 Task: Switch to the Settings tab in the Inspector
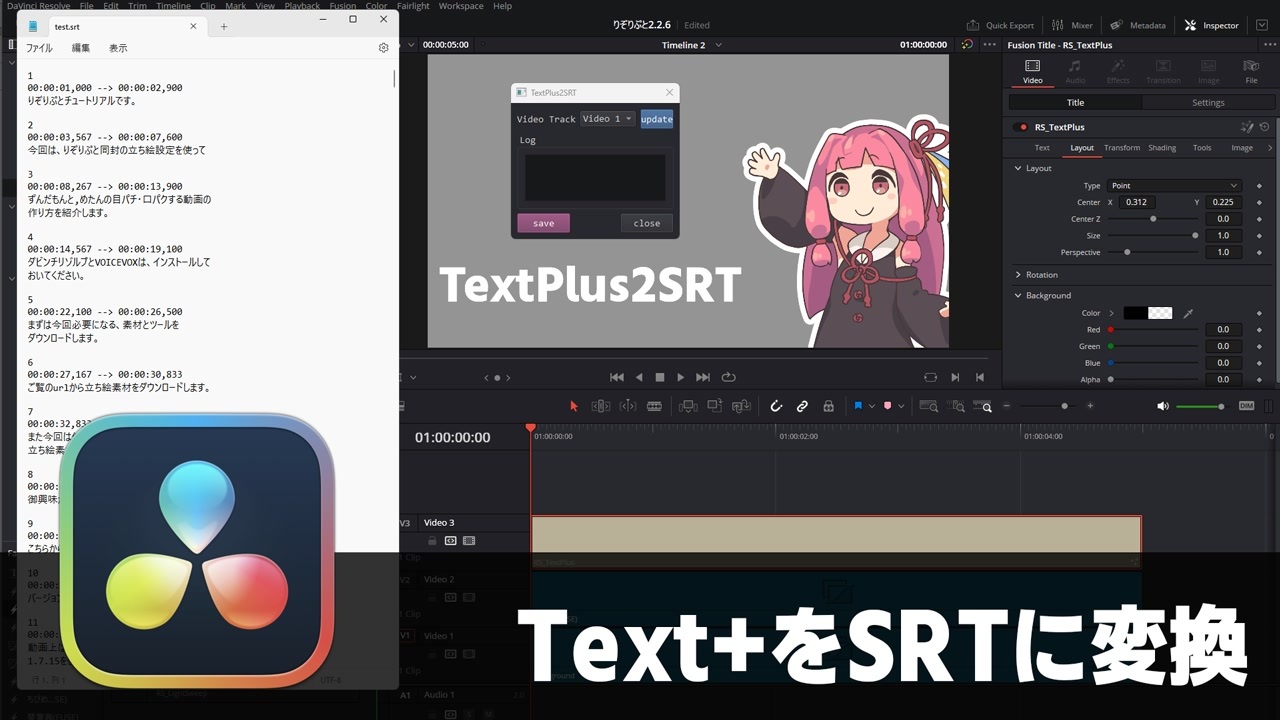[1207, 102]
